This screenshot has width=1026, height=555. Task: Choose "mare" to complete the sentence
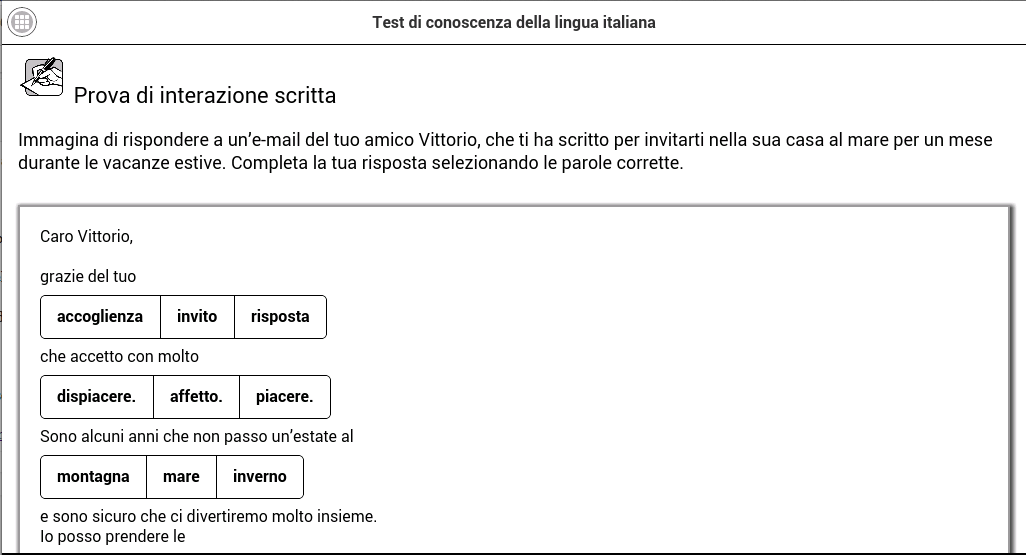tap(181, 477)
